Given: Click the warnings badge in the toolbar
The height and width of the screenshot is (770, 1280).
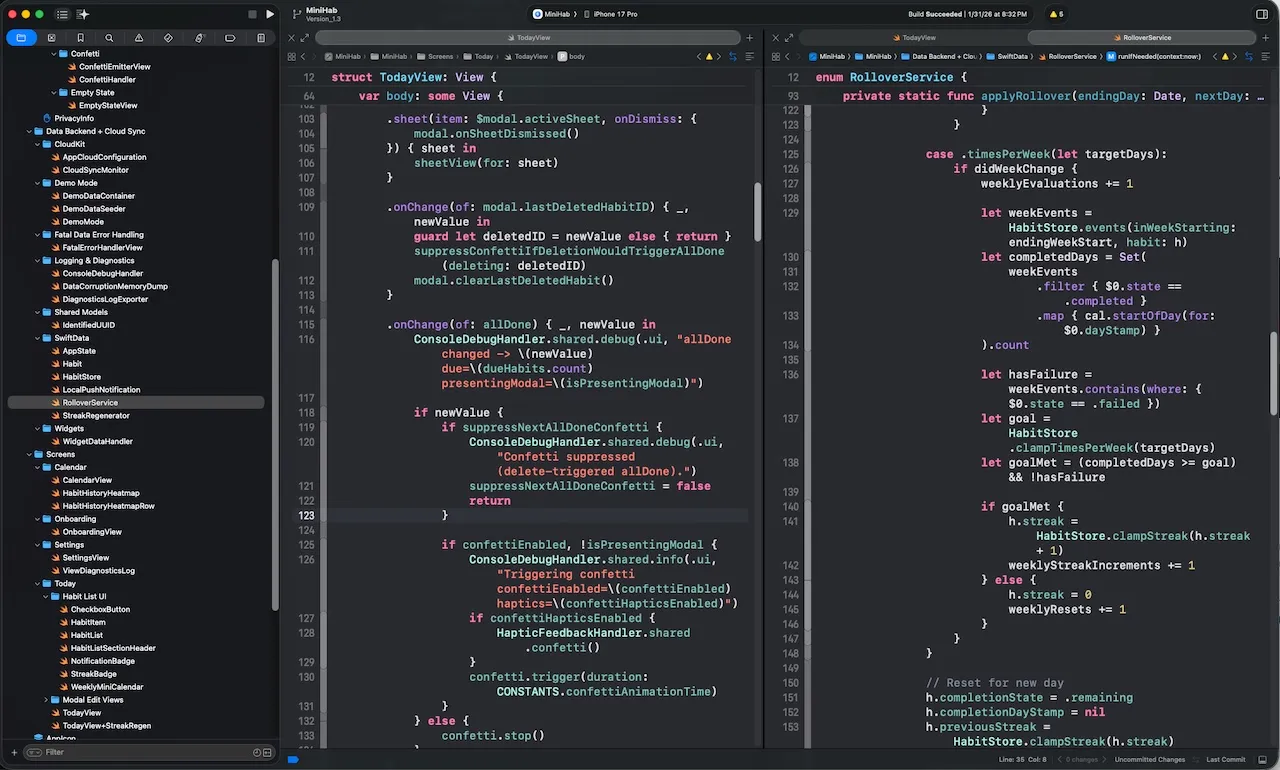Looking at the screenshot, I should [x=1056, y=14].
